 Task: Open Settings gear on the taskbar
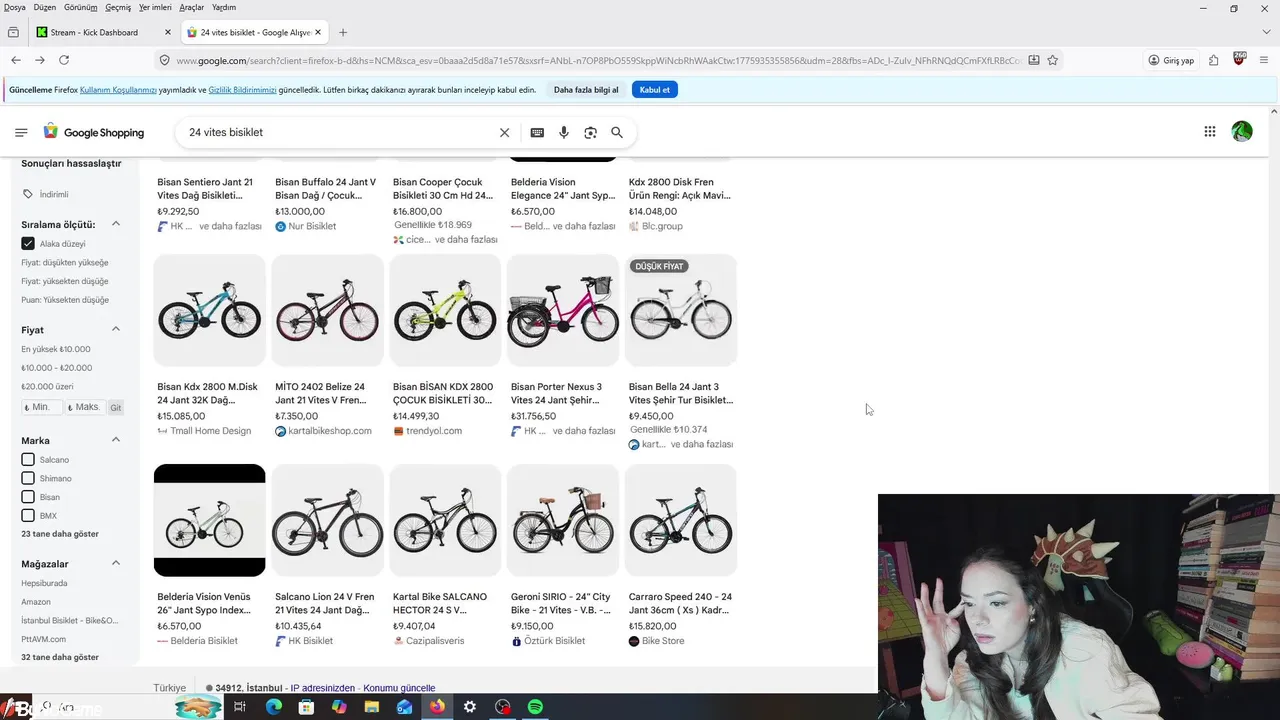point(470,707)
